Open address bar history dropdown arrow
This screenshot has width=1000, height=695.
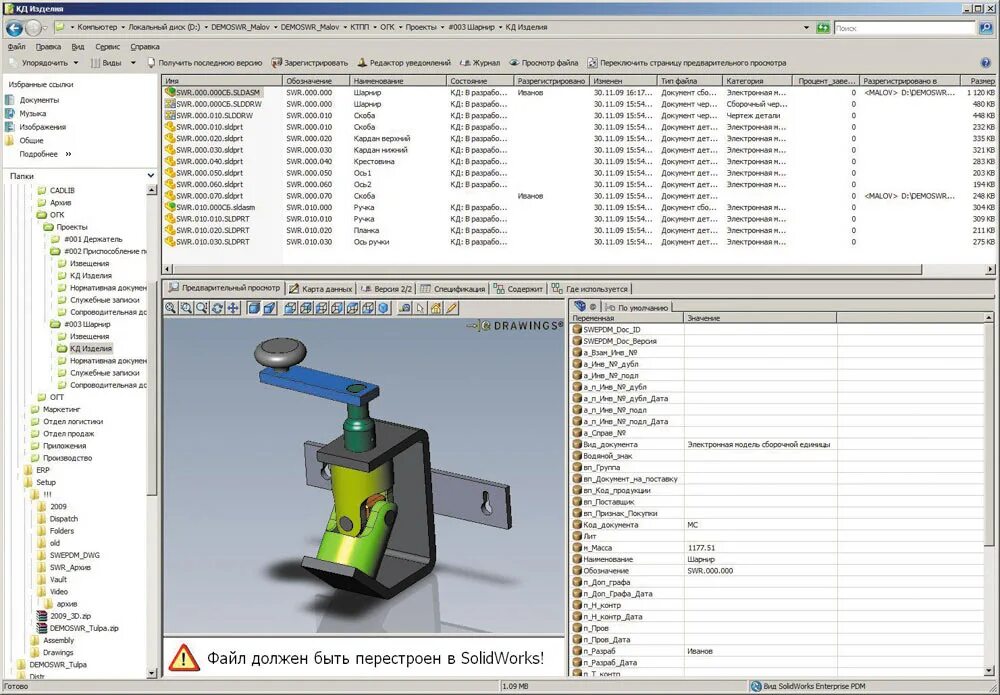806,27
